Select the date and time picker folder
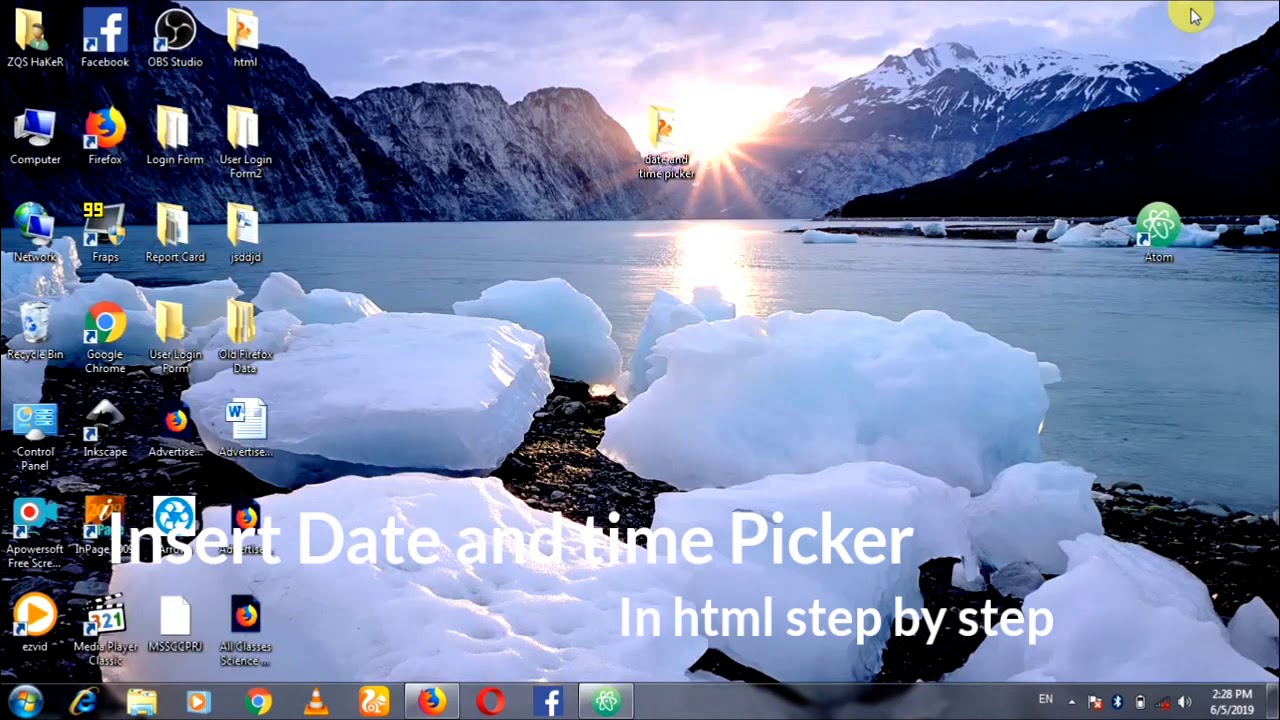This screenshot has height=720, width=1280. tap(666, 142)
